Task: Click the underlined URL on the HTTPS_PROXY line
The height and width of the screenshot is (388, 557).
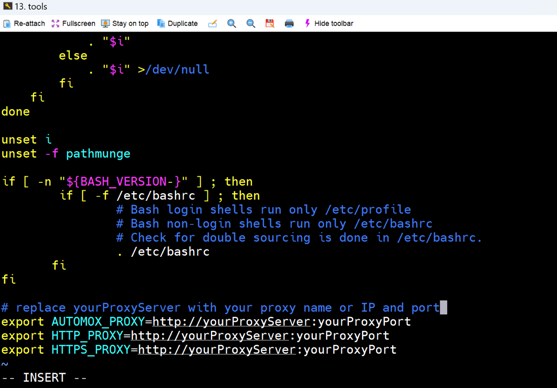Action: coord(217,350)
